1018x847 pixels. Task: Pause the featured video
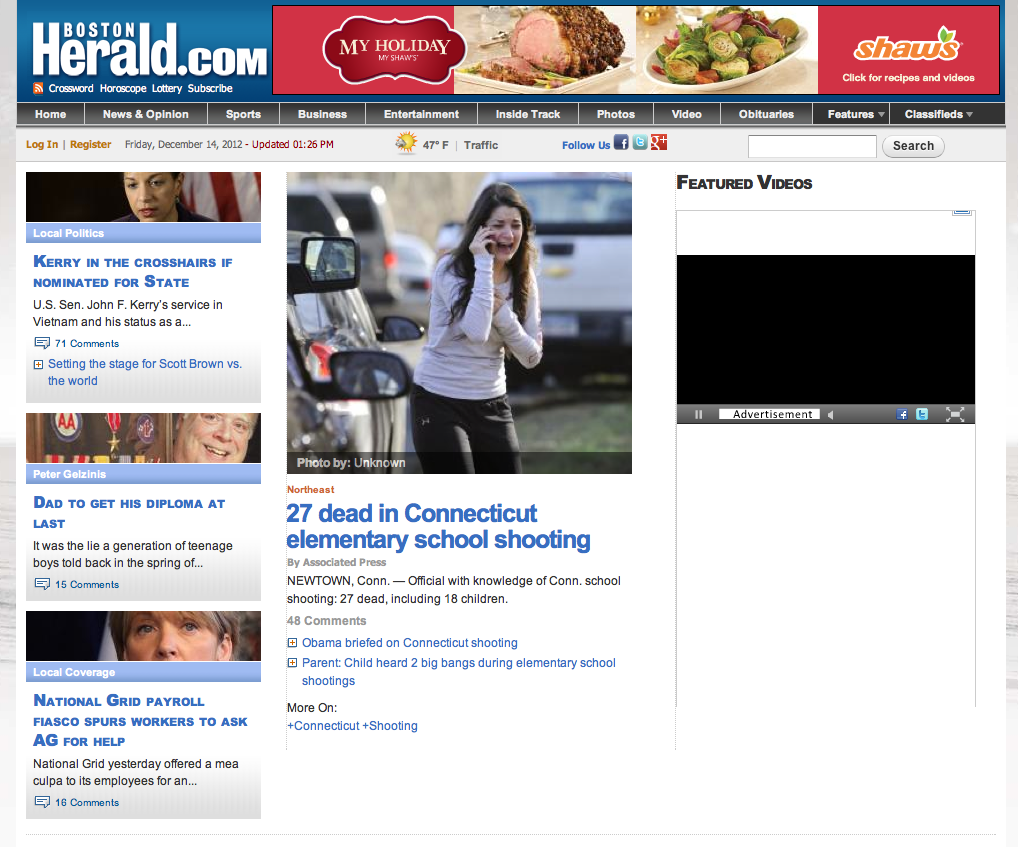click(699, 414)
